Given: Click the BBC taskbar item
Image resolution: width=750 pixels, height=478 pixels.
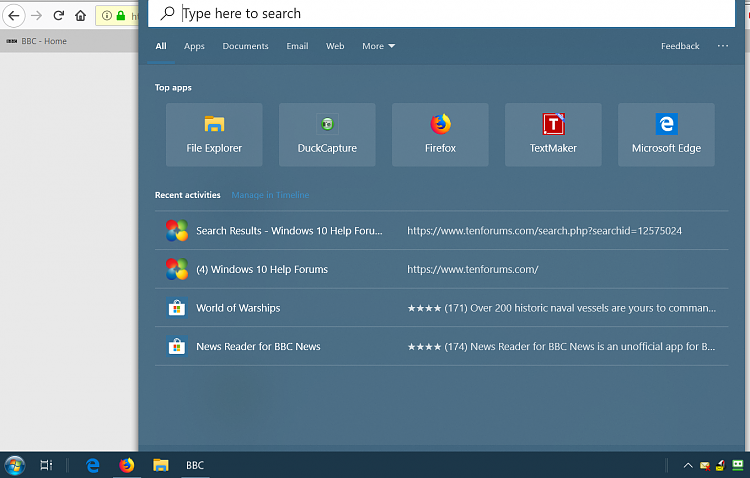Looking at the screenshot, I should (195, 465).
